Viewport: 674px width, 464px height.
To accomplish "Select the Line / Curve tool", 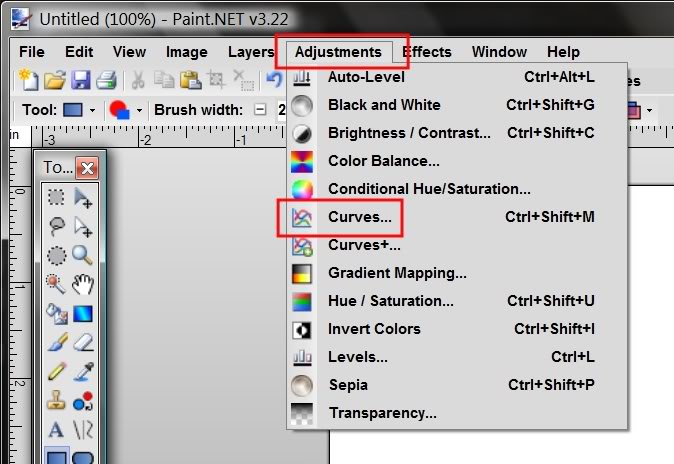I will click(83, 429).
